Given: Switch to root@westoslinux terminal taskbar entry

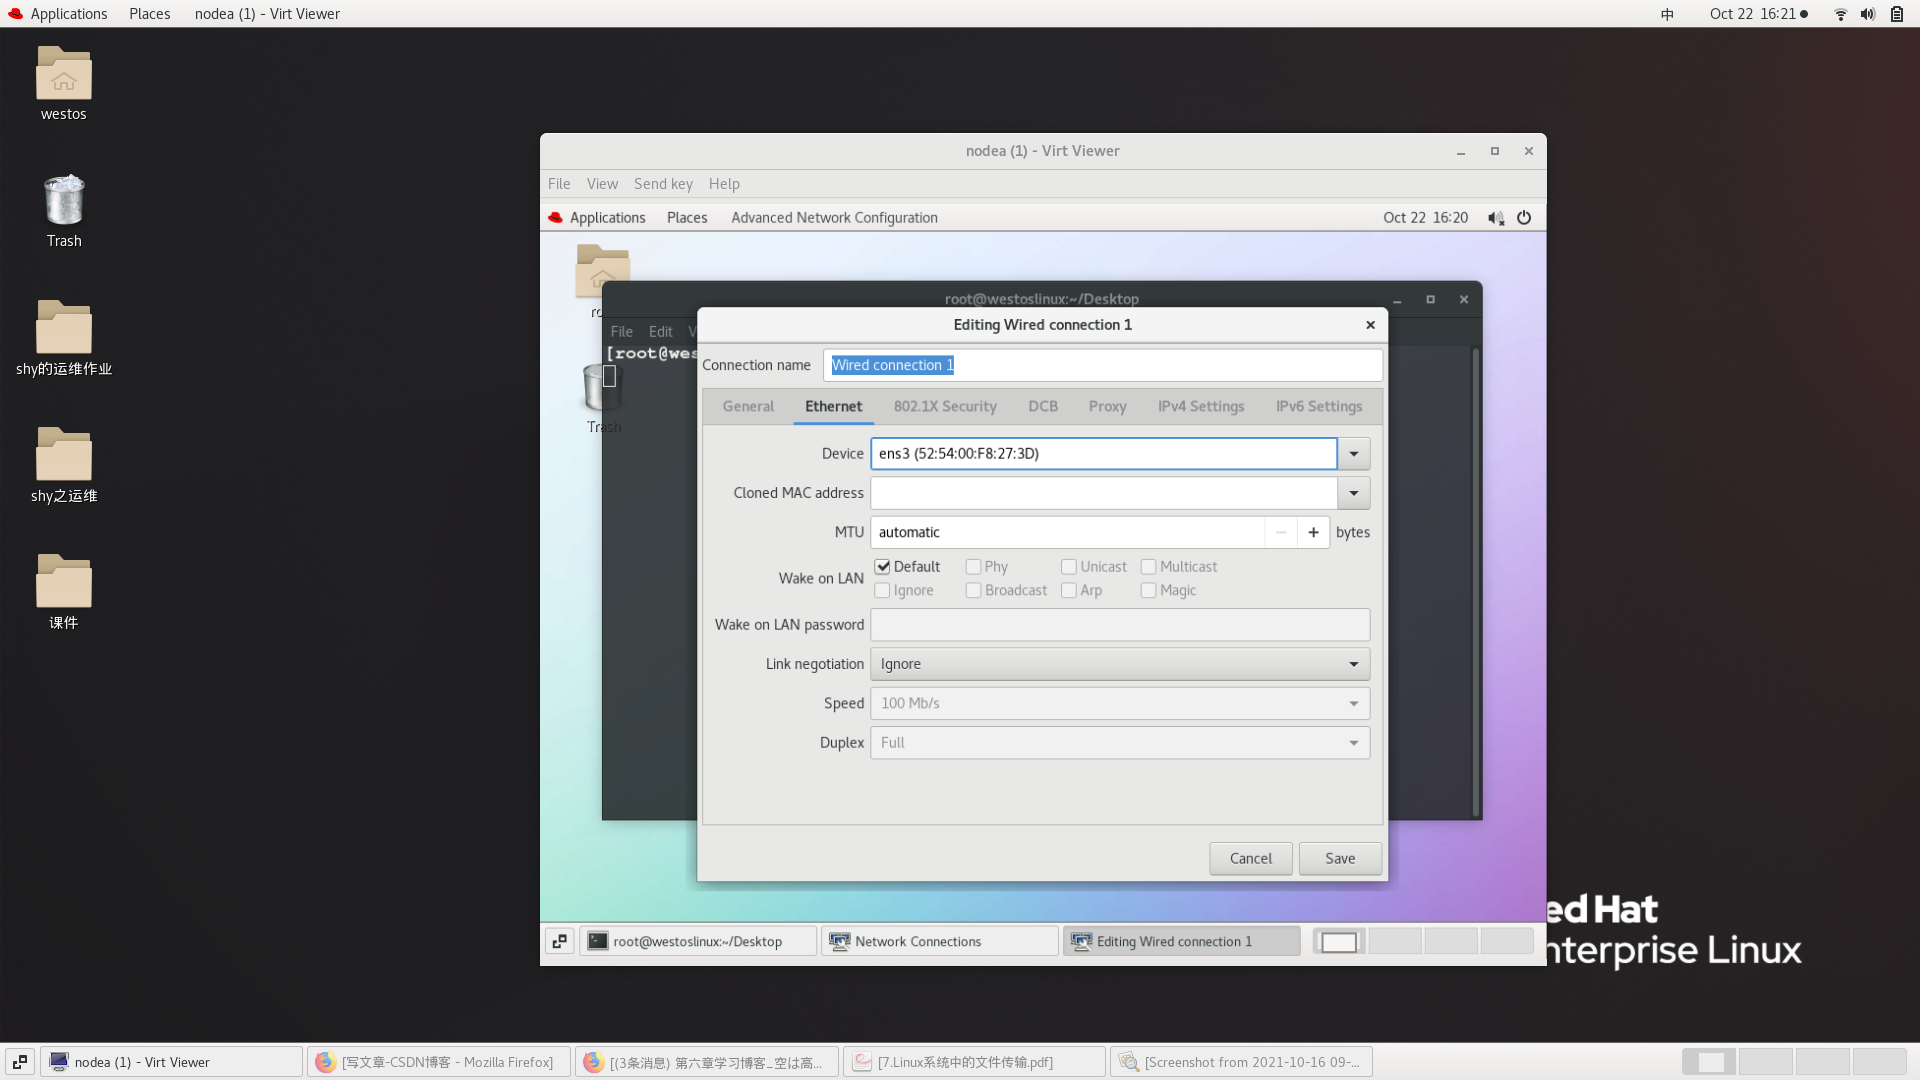Looking at the screenshot, I should click(x=698, y=941).
